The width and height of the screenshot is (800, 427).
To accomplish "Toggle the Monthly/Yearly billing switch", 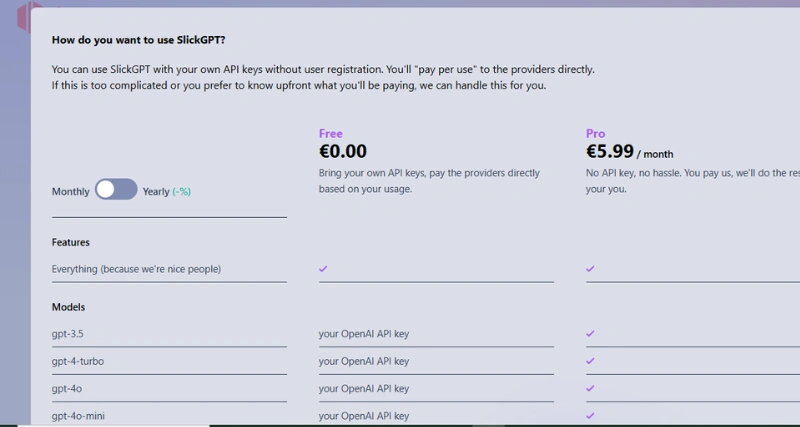I will (x=116, y=190).
